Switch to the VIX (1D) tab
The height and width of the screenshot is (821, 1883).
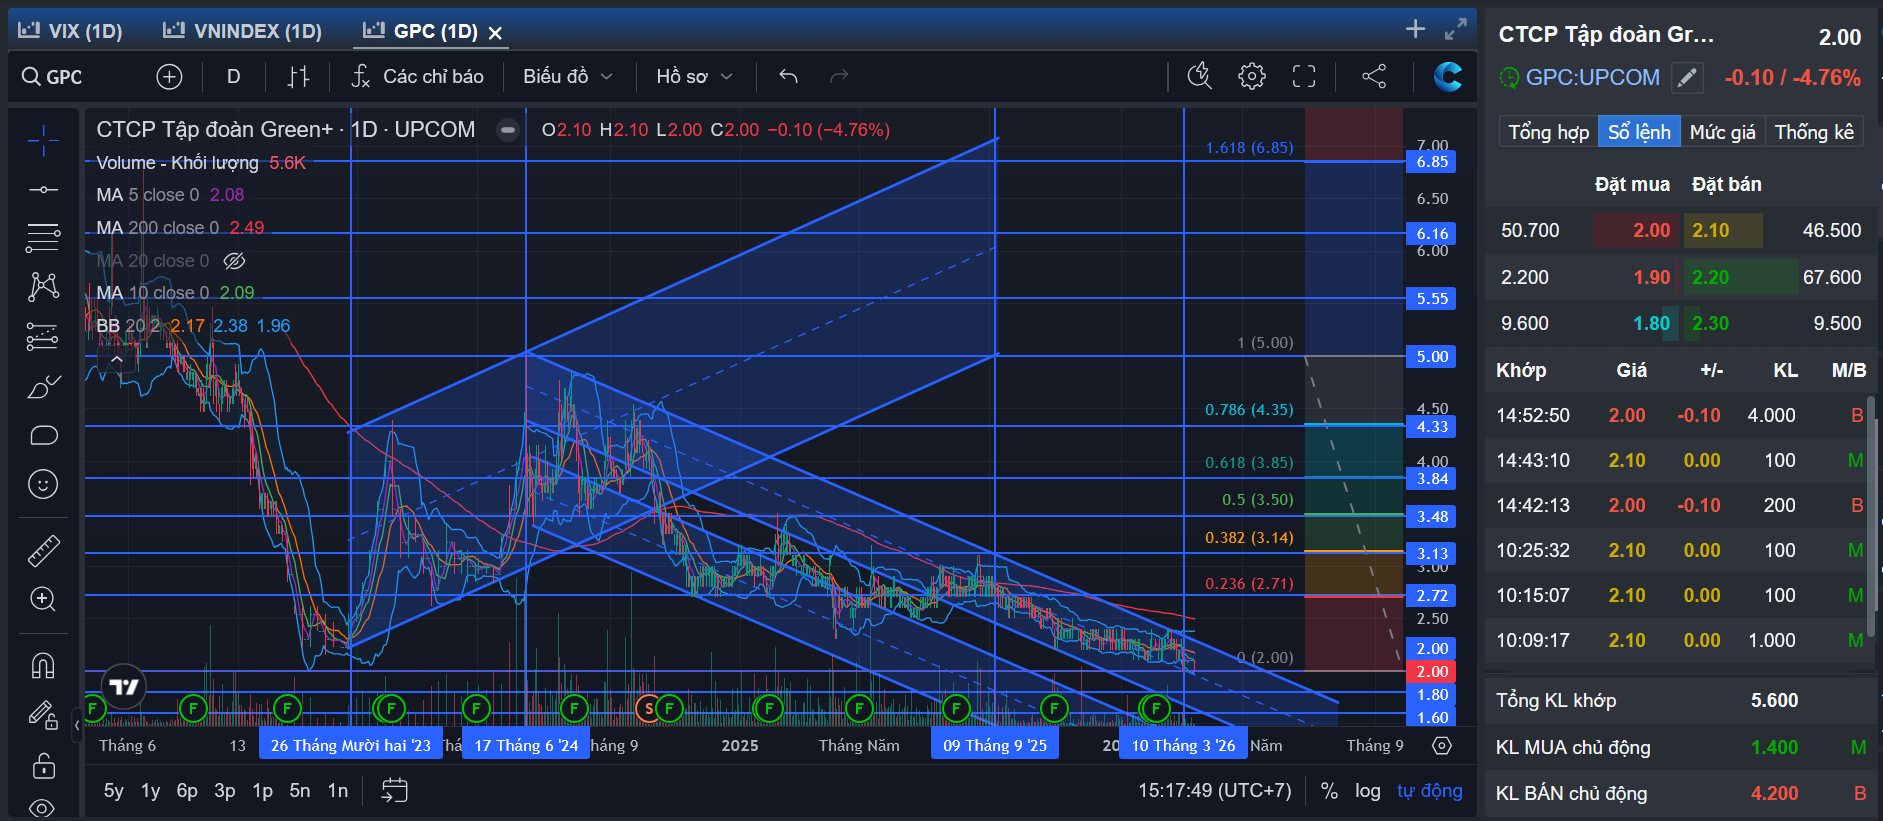point(70,31)
